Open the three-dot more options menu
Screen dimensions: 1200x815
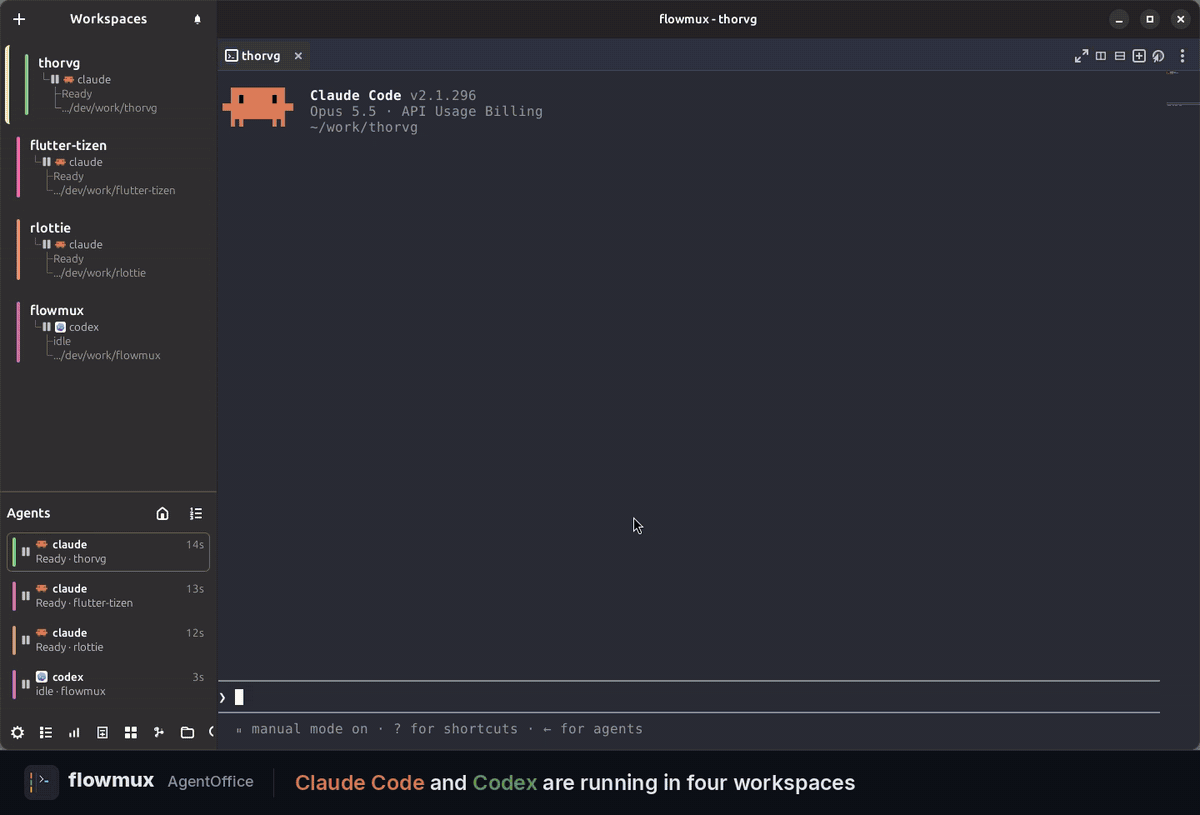(1182, 56)
